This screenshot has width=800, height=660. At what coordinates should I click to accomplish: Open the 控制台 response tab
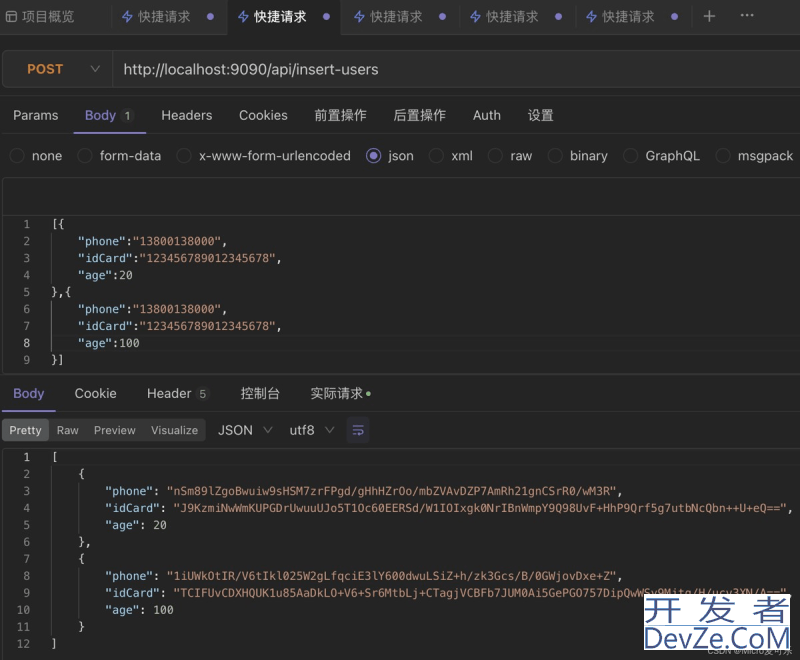point(260,393)
